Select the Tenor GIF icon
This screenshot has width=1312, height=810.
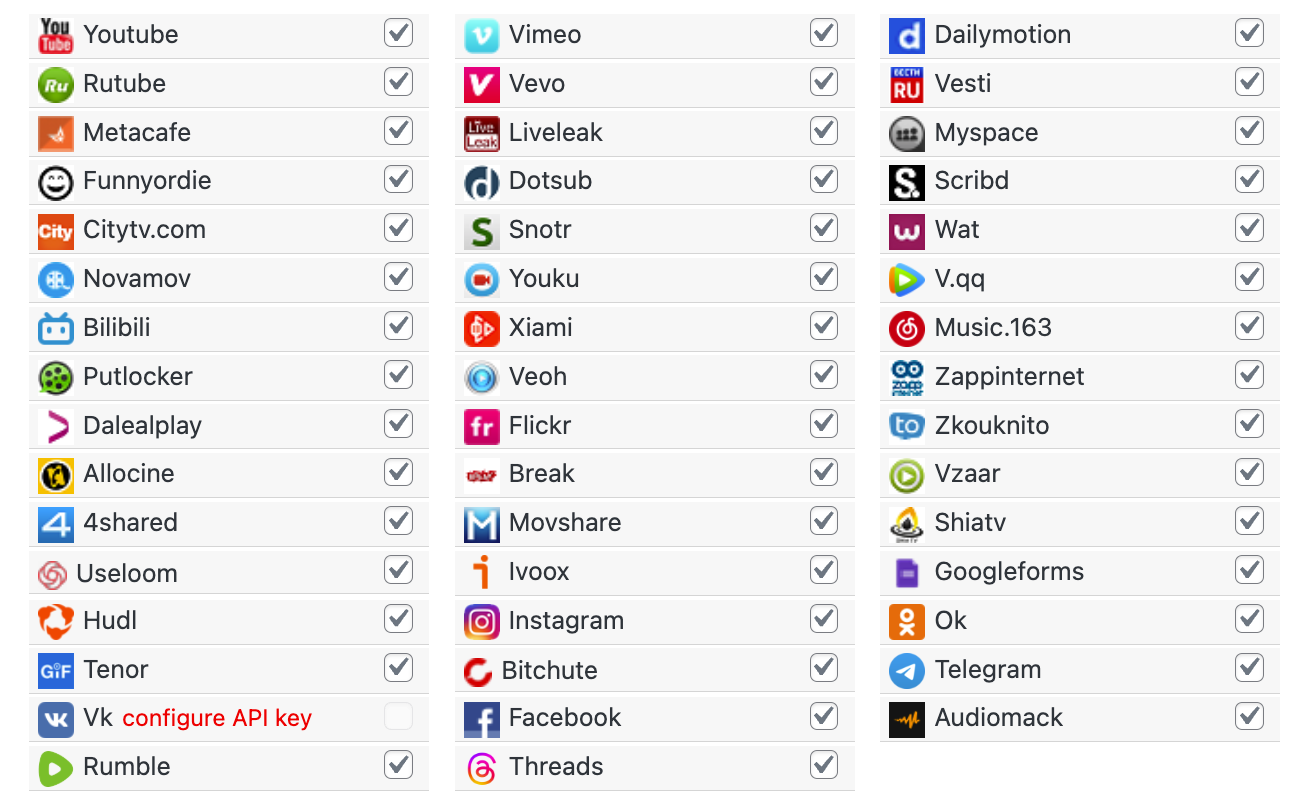pyautogui.click(x=55, y=670)
